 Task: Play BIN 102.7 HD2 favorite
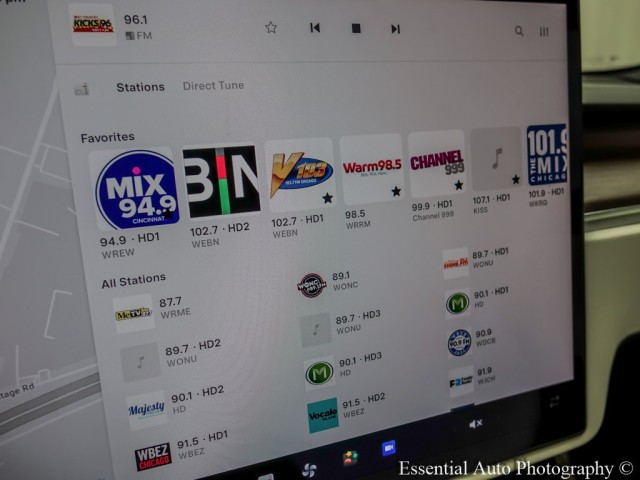221,180
